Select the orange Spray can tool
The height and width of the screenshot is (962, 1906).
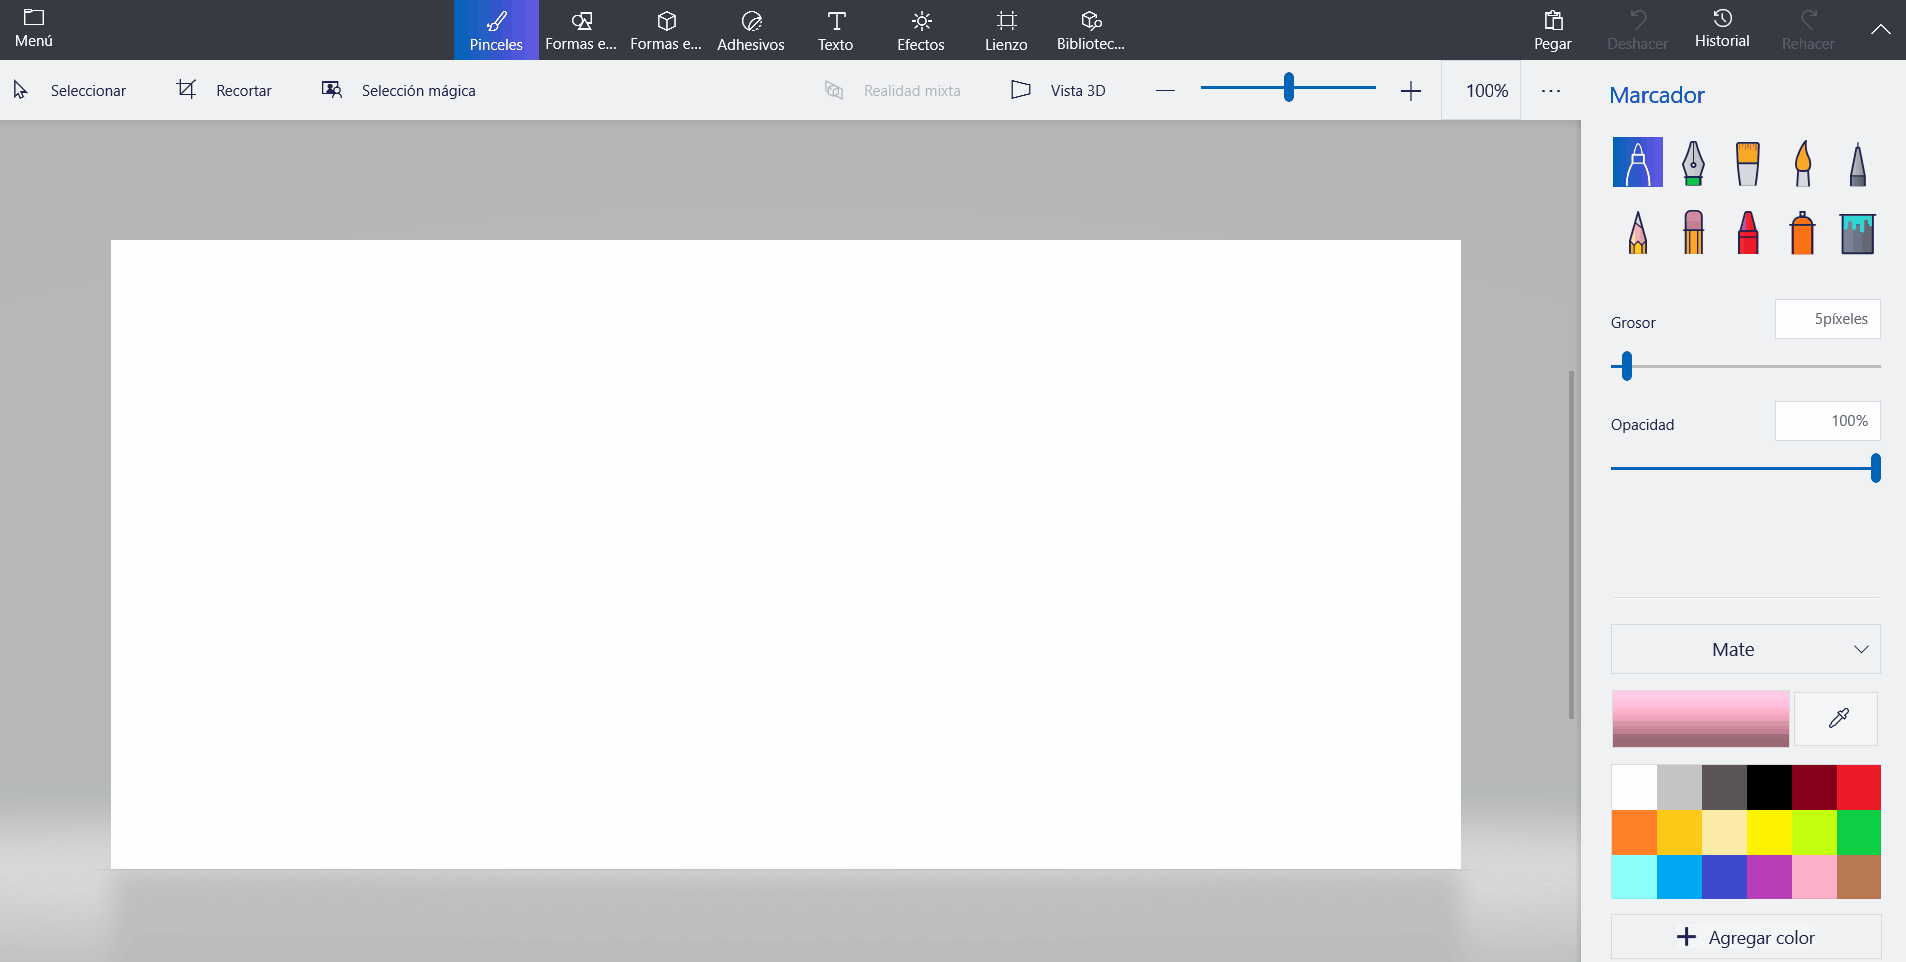(1802, 232)
